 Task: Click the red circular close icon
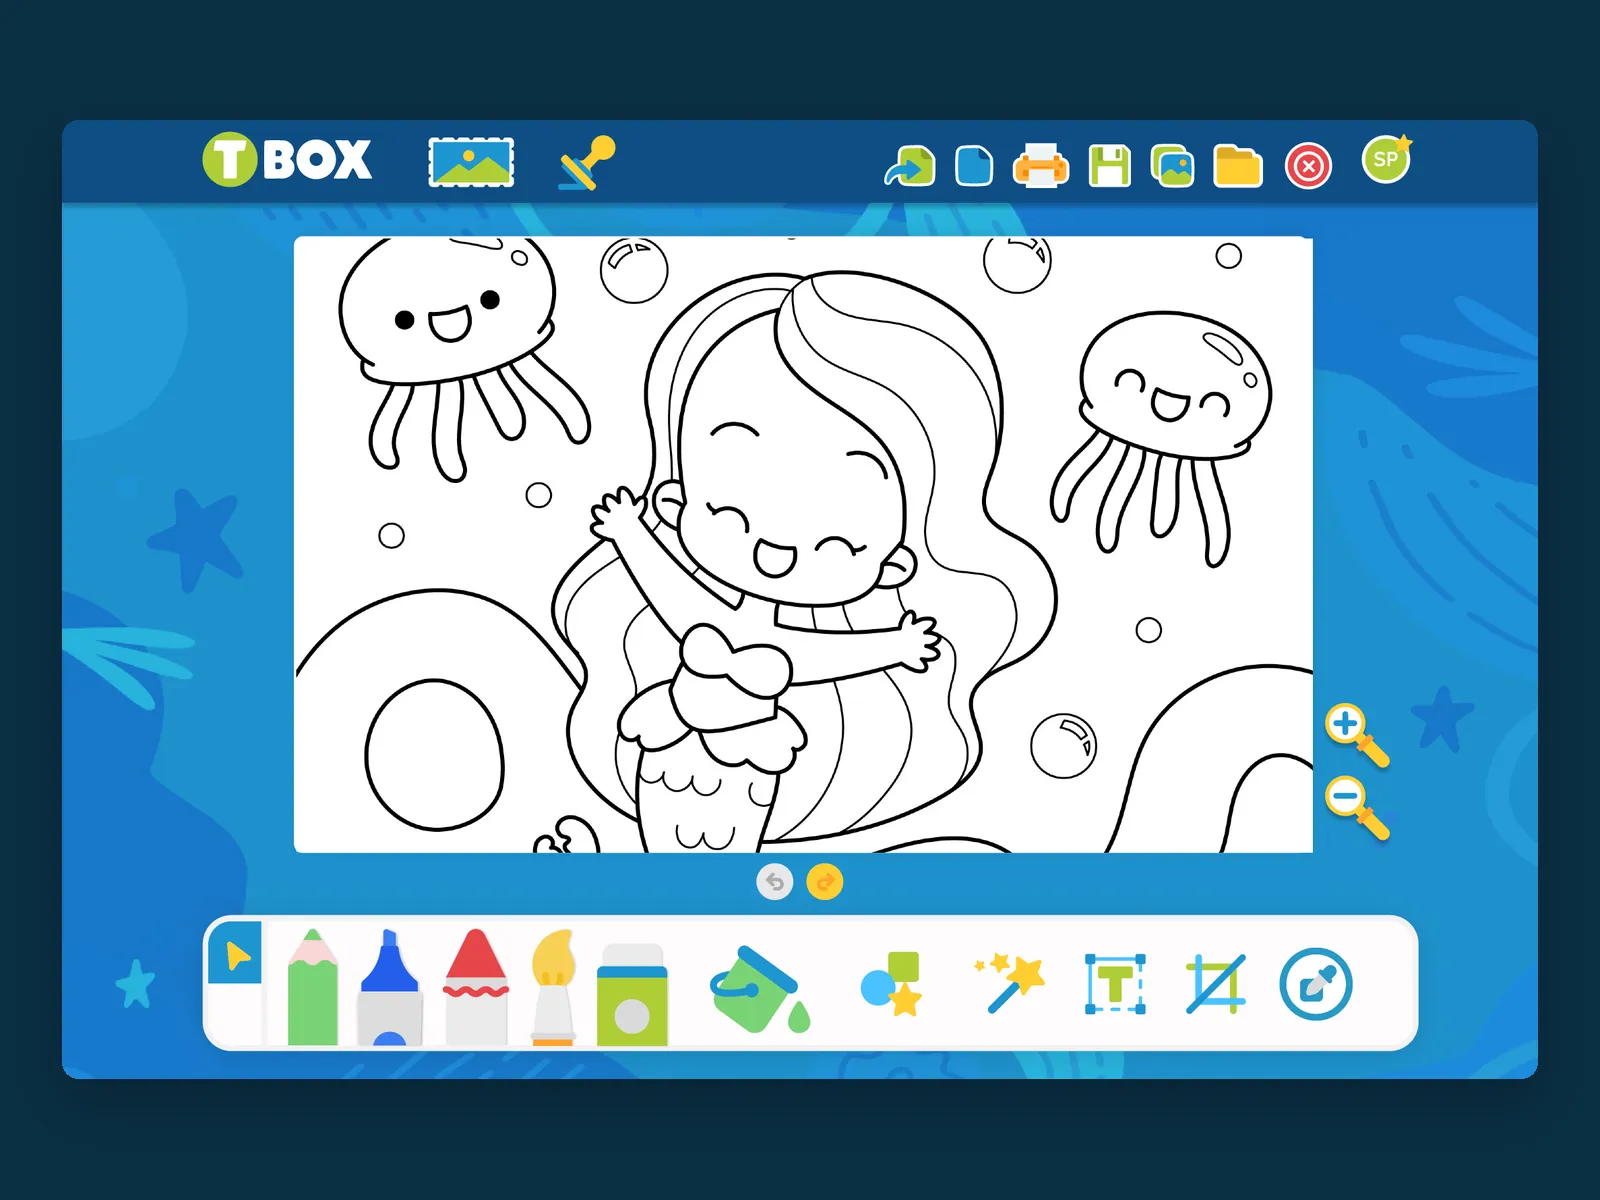coord(1308,166)
